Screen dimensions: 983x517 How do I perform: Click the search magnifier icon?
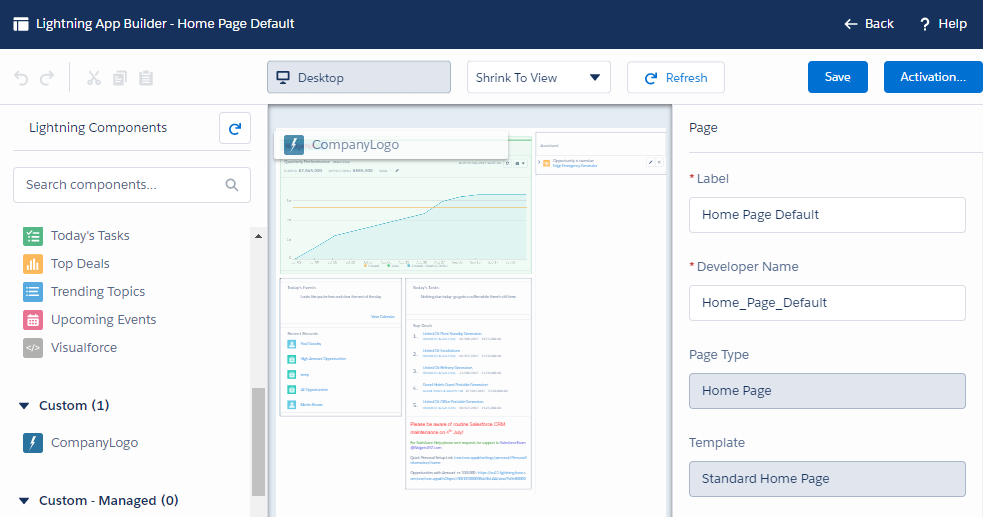[x=232, y=185]
